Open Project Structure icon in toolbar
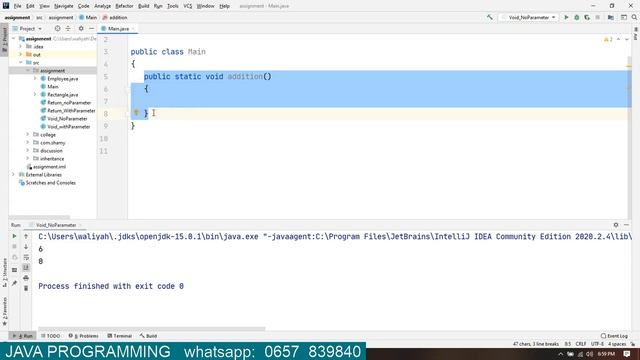 coord(611,18)
